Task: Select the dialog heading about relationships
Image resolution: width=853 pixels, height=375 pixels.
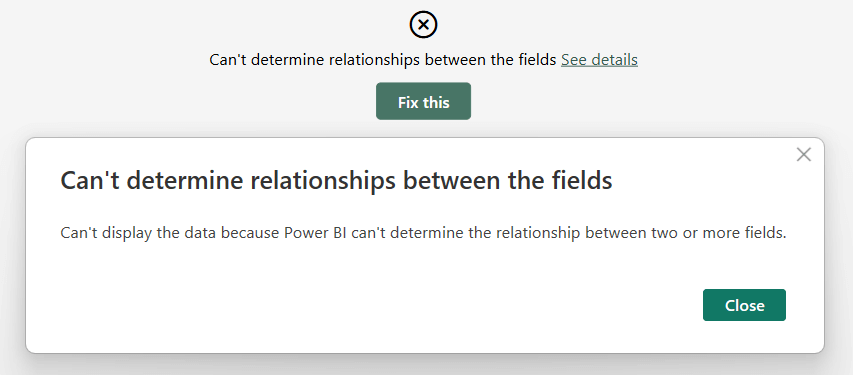Action: 336,180
